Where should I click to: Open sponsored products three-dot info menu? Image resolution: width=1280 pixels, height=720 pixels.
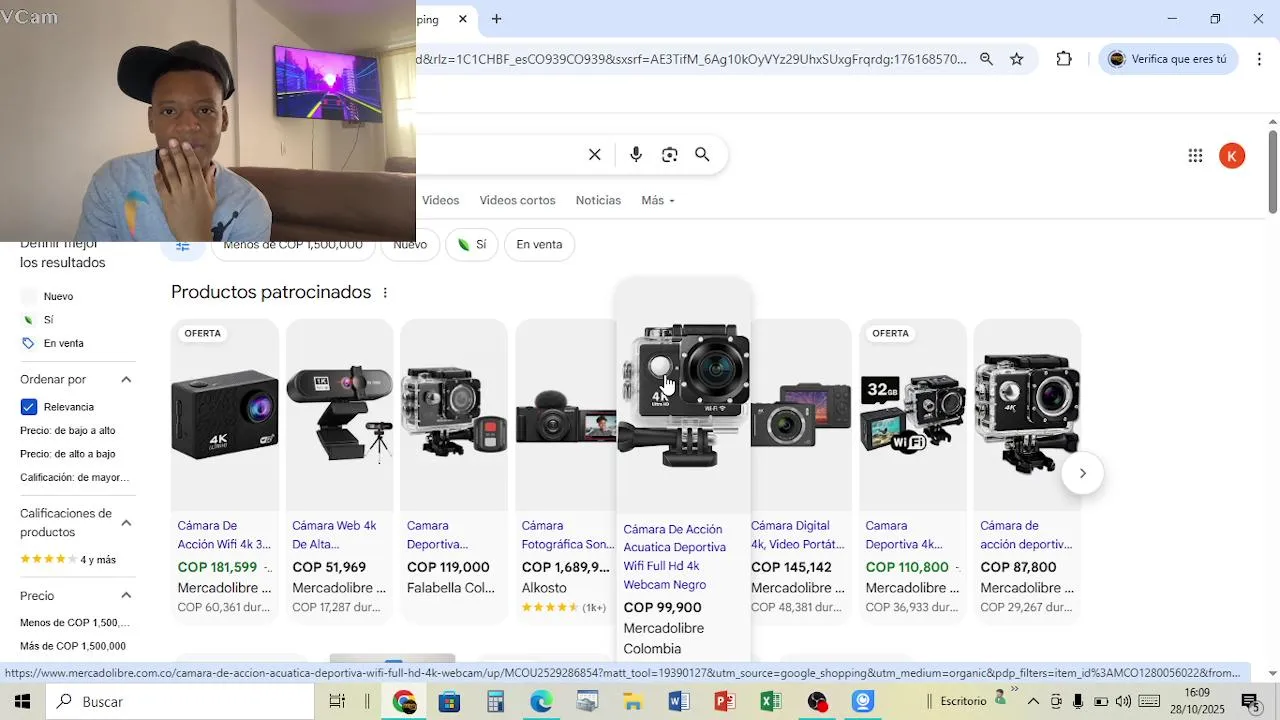(x=385, y=293)
